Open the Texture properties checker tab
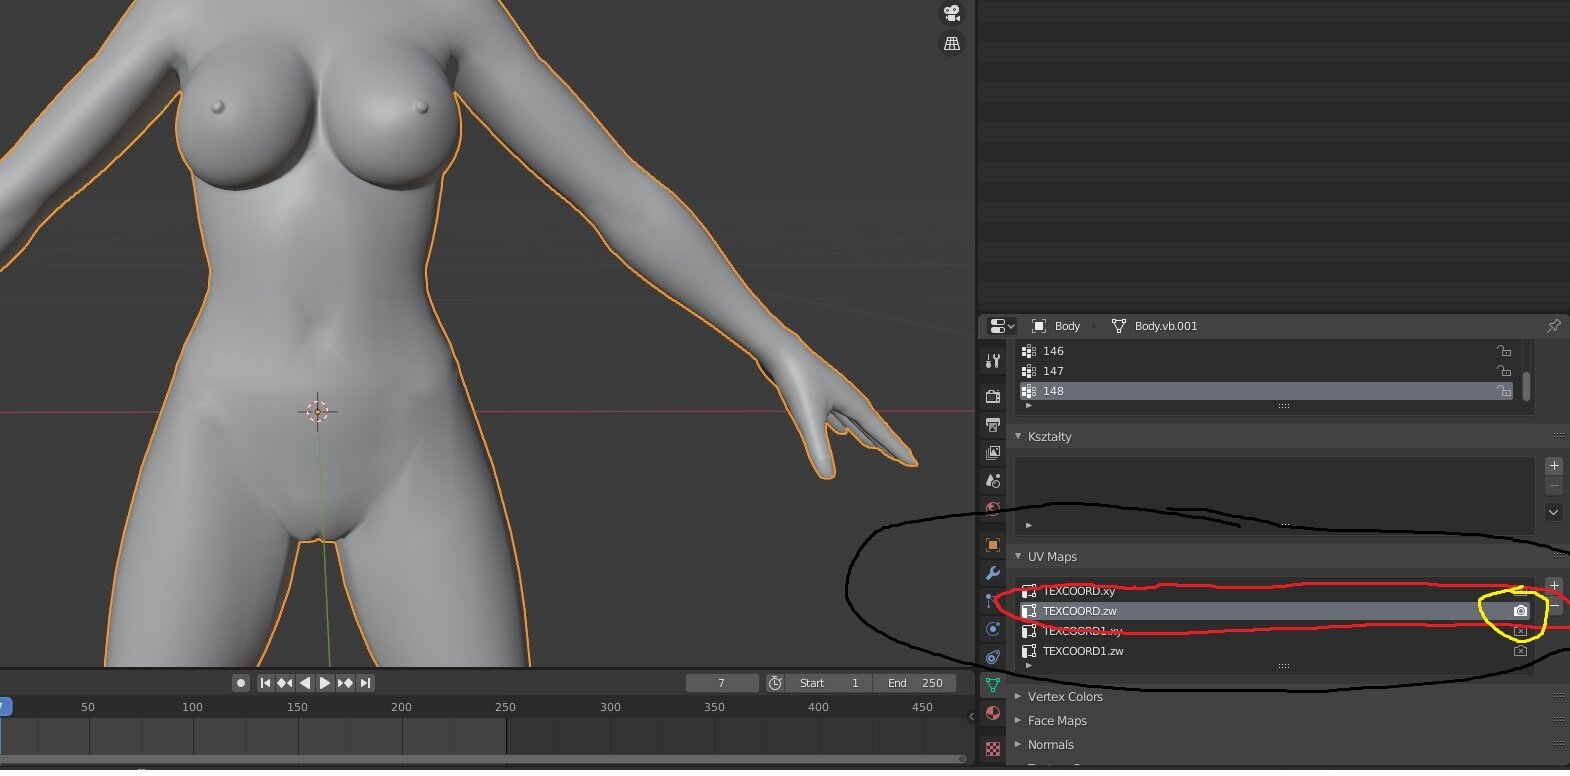This screenshot has width=1570, height=776. [993, 748]
